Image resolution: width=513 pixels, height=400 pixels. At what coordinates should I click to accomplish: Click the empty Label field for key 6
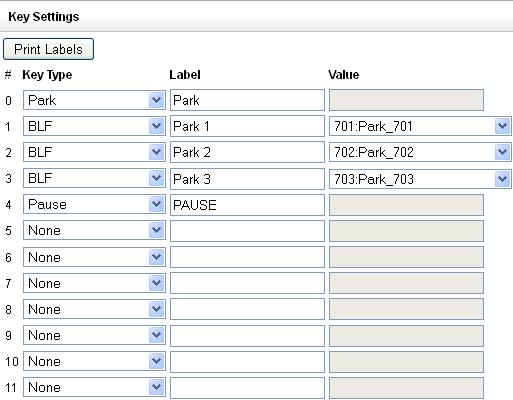247,257
